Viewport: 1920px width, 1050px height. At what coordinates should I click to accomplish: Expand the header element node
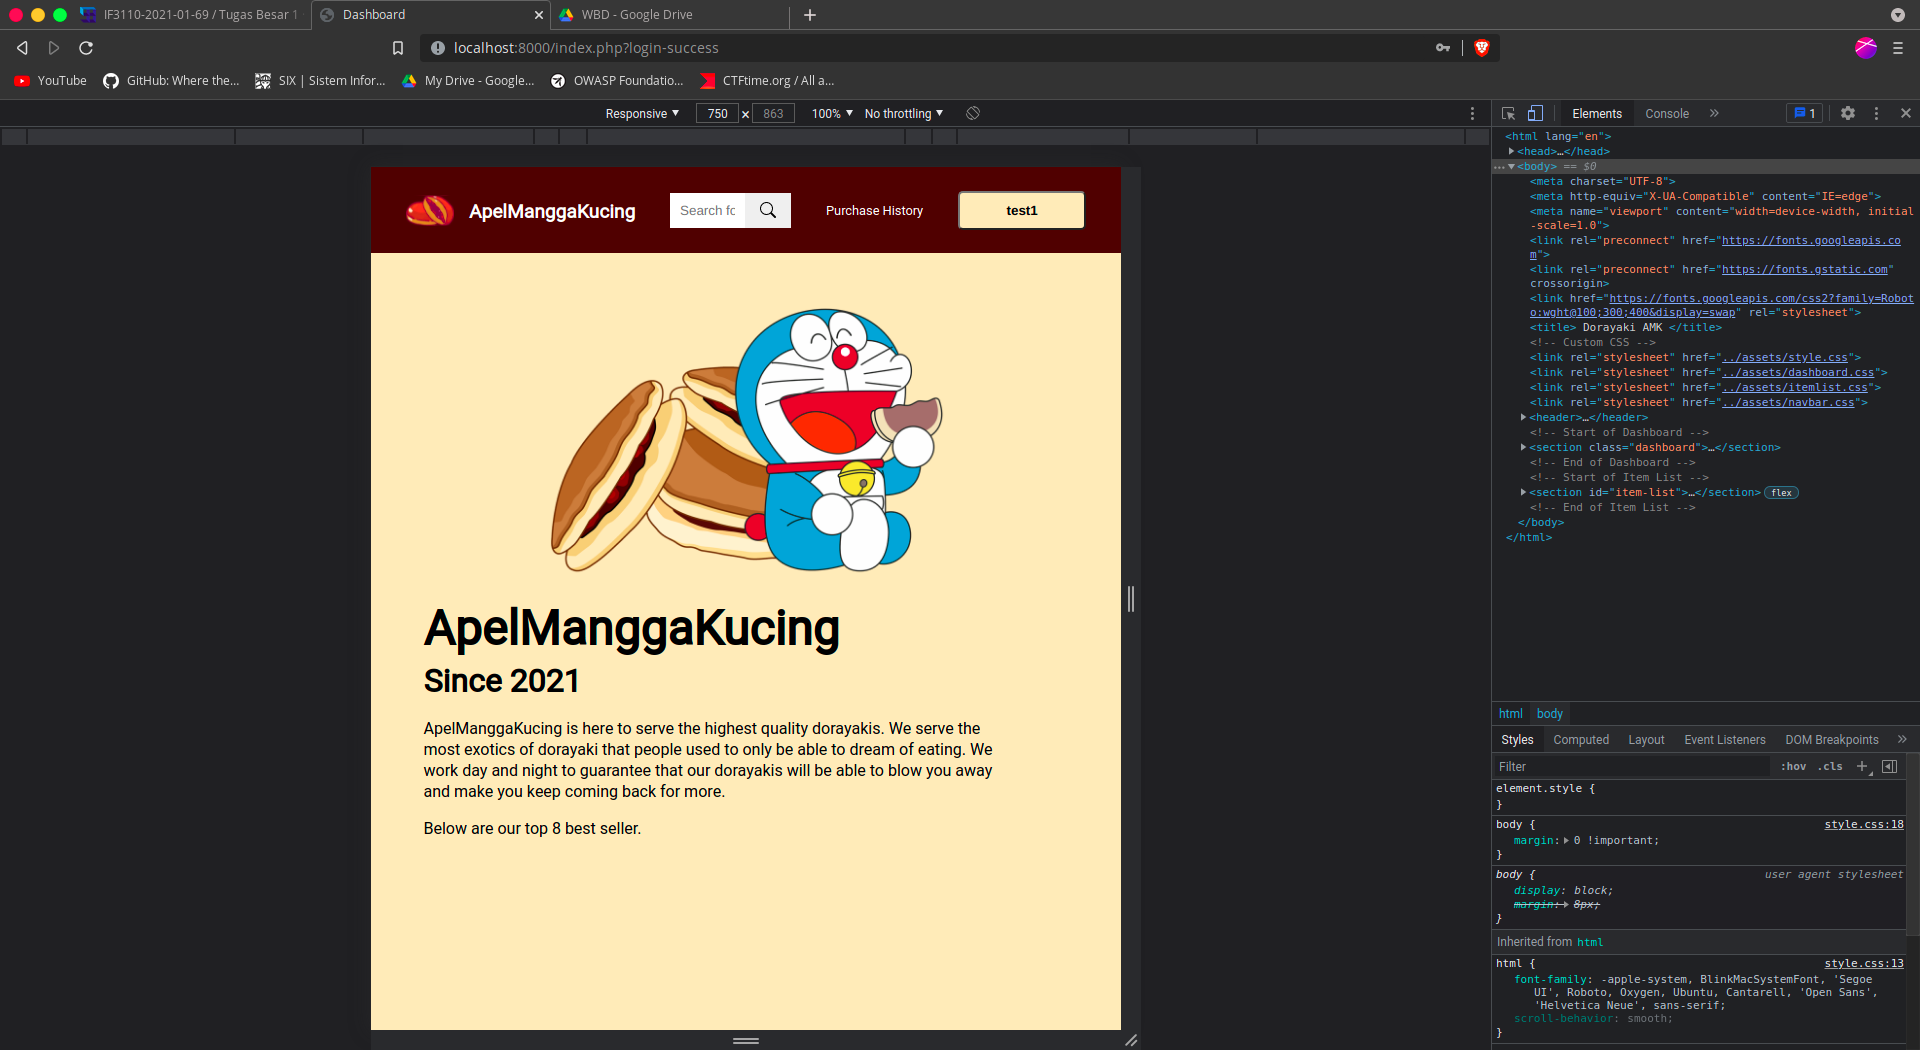tap(1523, 418)
